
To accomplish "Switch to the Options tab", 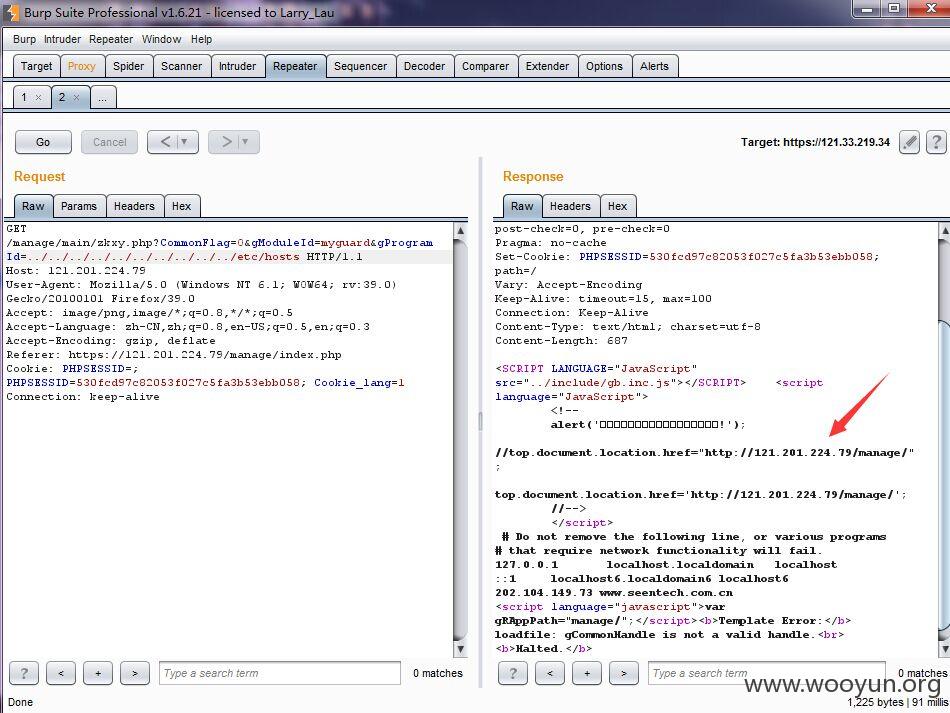I will (605, 66).
